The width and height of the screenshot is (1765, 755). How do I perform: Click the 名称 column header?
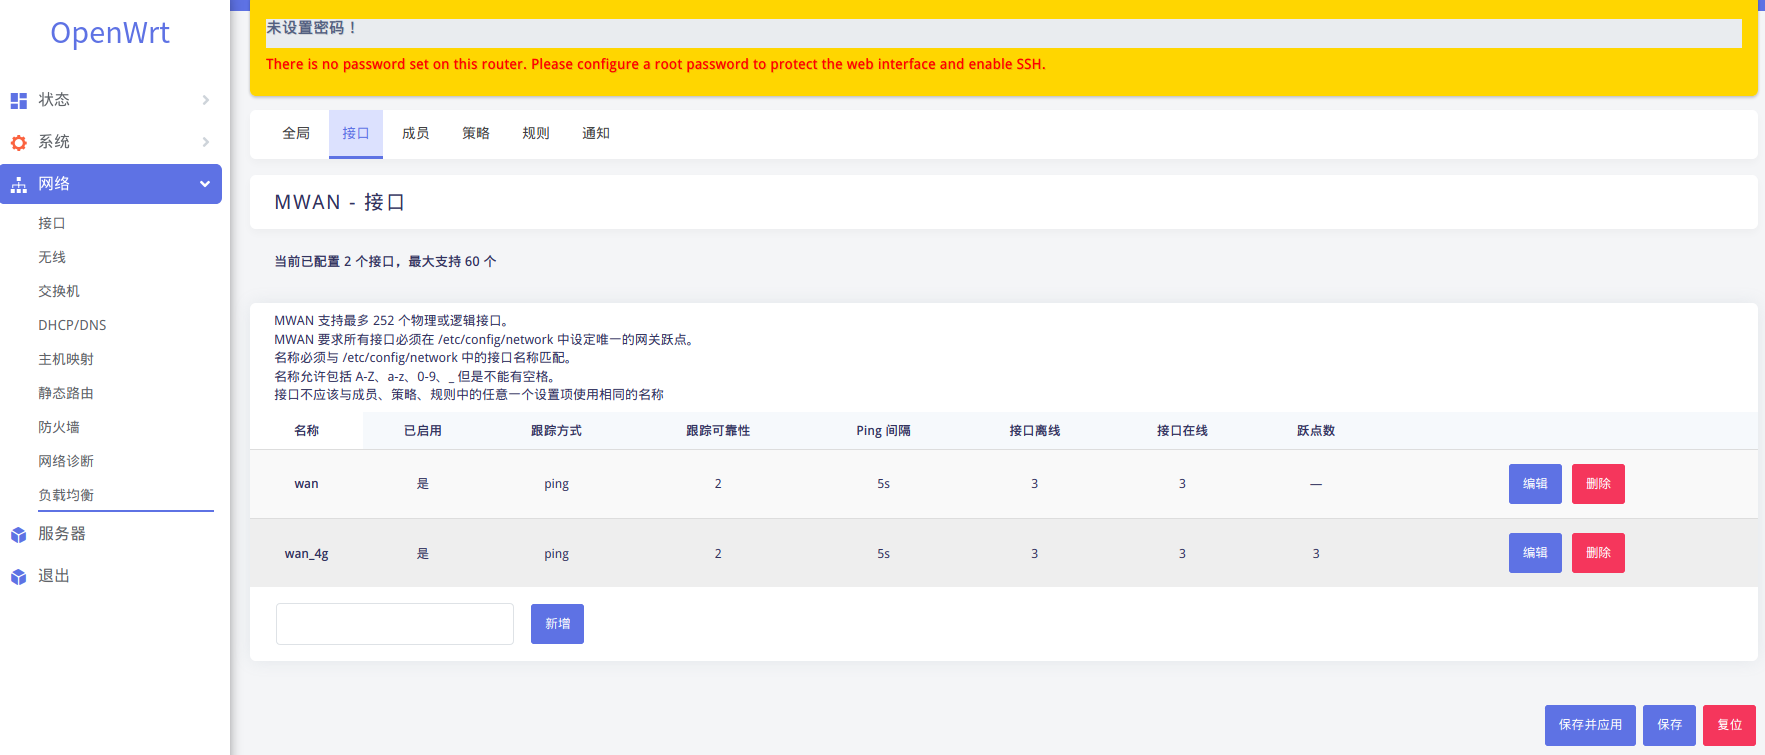(x=306, y=431)
